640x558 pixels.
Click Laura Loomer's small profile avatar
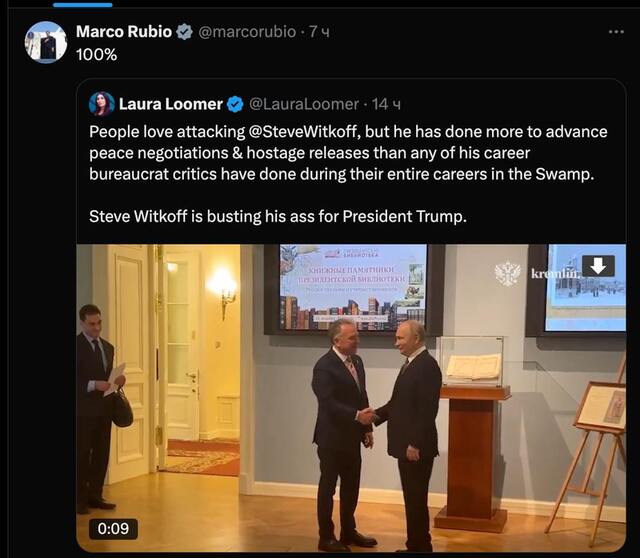click(x=101, y=103)
